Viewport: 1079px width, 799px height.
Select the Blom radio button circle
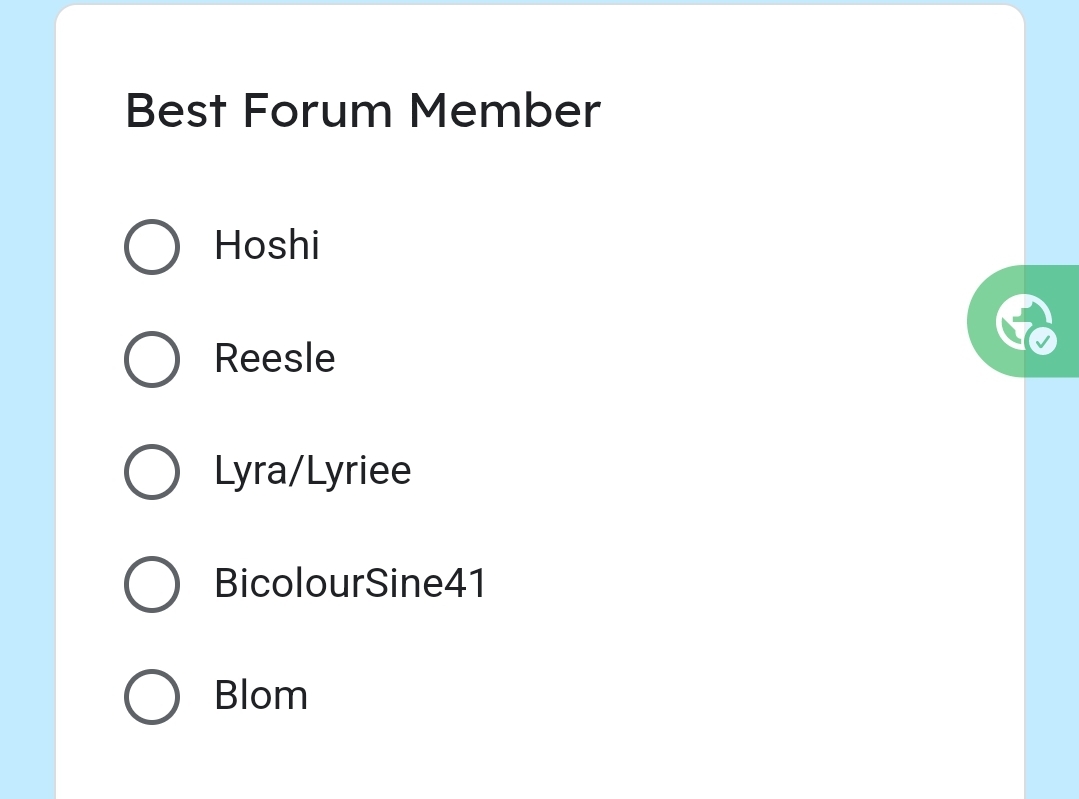tap(152, 696)
